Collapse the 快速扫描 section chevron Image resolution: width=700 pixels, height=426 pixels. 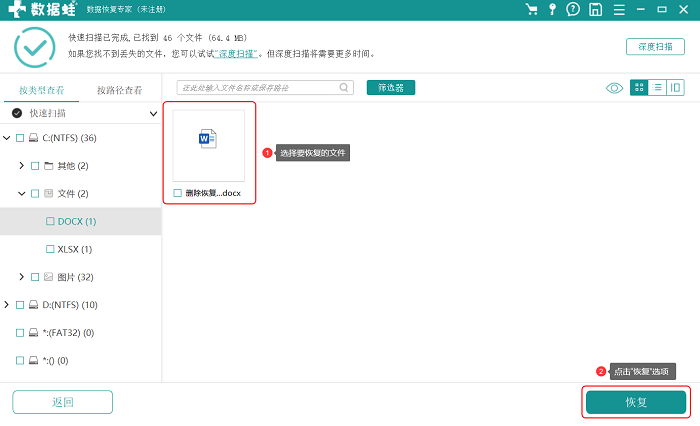pyautogui.click(x=153, y=113)
